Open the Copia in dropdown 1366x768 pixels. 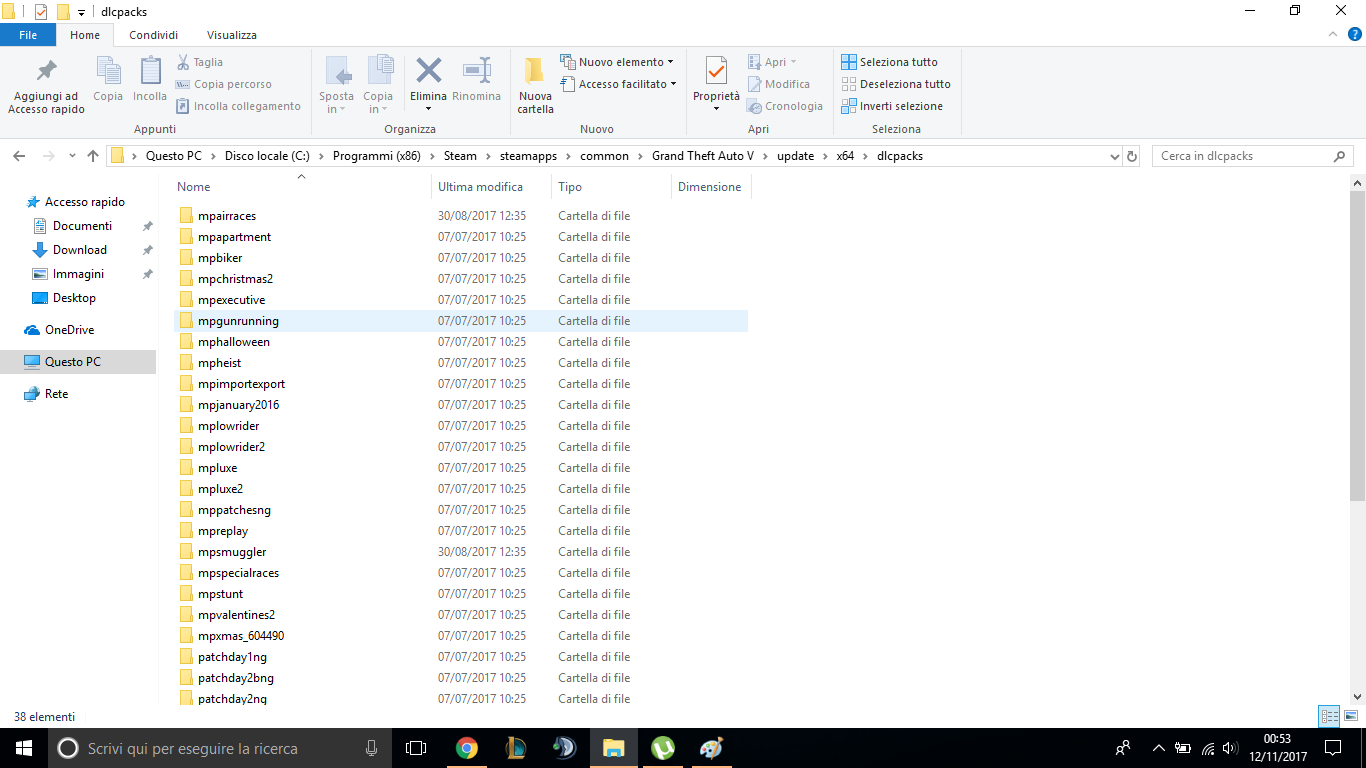[x=378, y=103]
